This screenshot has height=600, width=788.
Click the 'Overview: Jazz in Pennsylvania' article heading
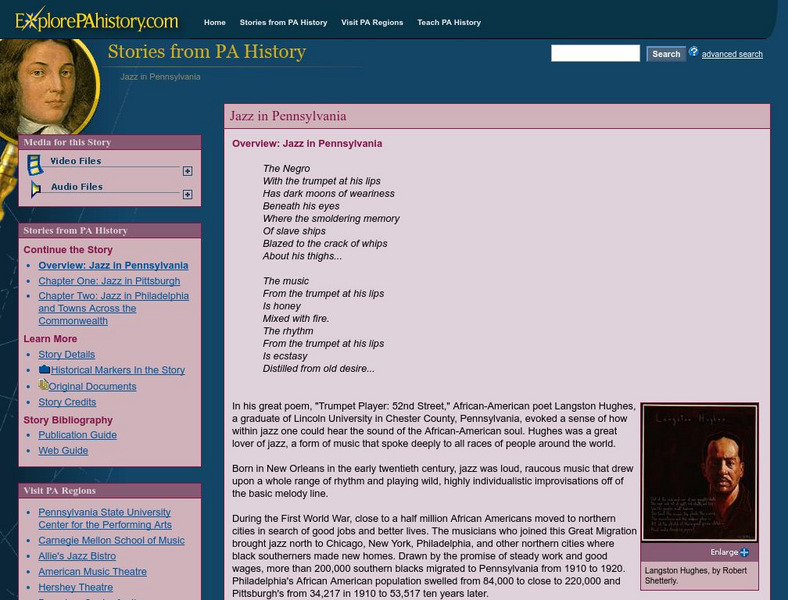tap(307, 144)
